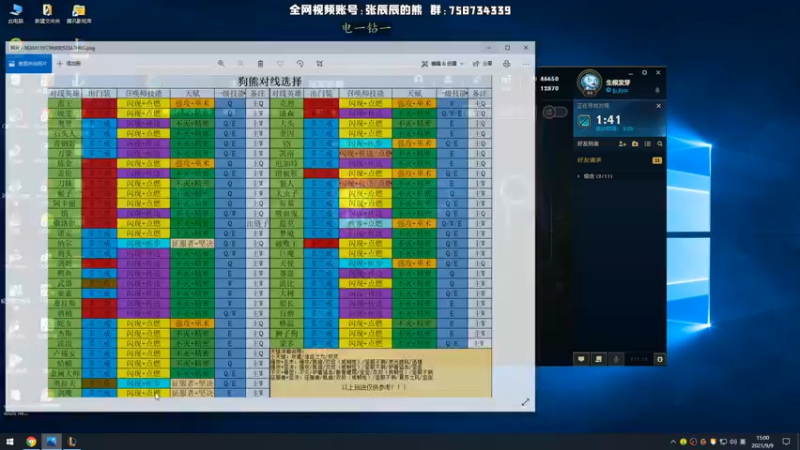The height and width of the screenshot is (450, 800).
Task: Switch to Photos app in taskbar
Action: (x=52, y=441)
